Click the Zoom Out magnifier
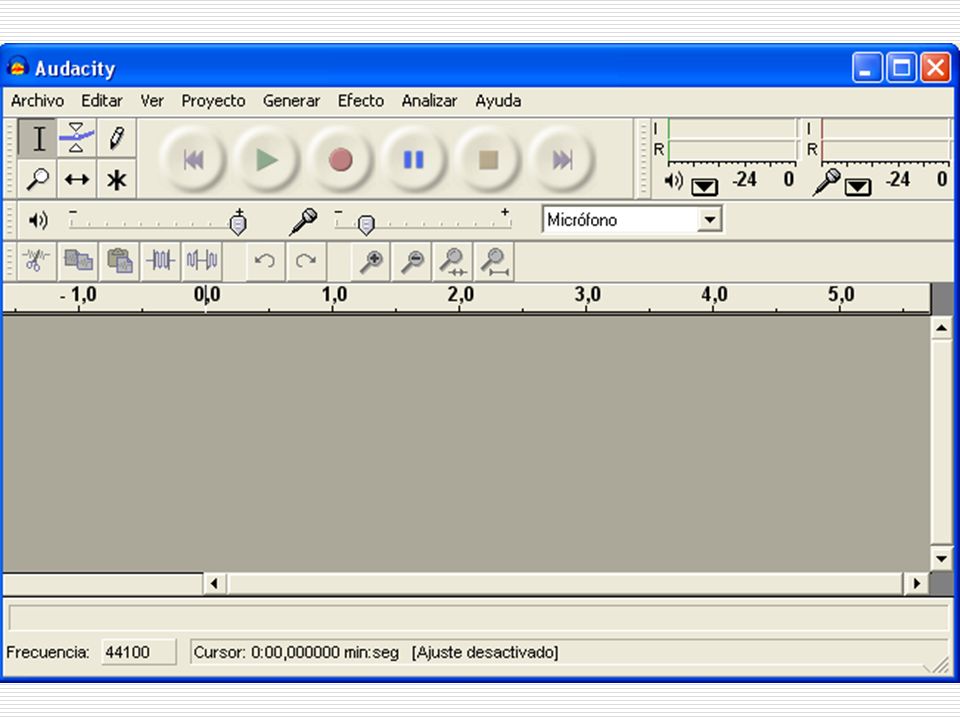 click(x=412, y=261)
